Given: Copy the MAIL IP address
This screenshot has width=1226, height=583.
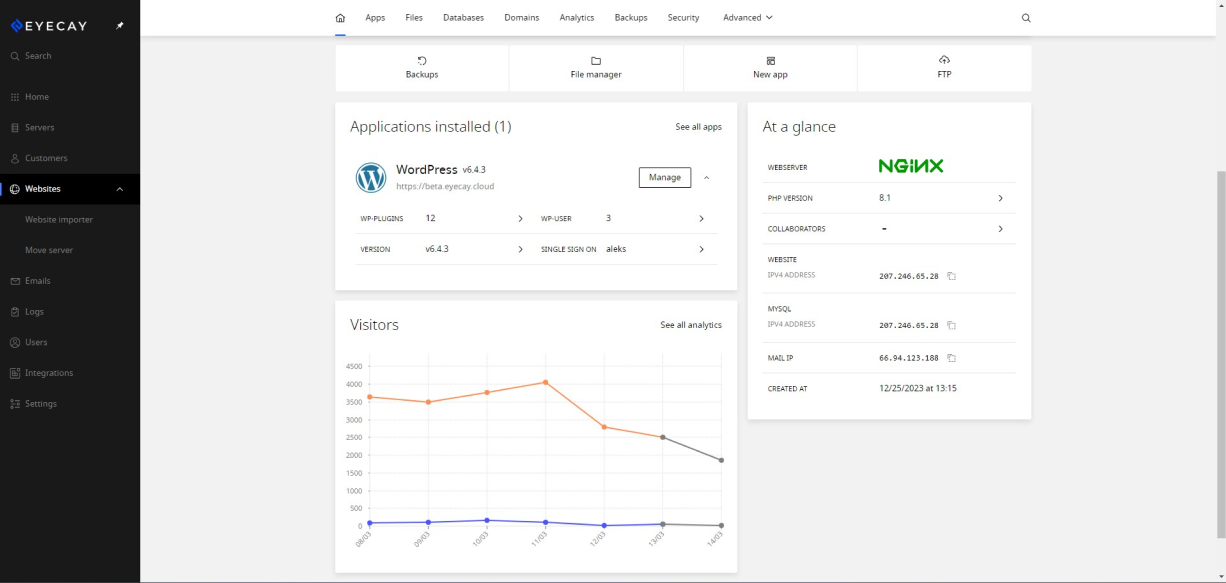Looking at the screenshot, I should pos(952,358).
